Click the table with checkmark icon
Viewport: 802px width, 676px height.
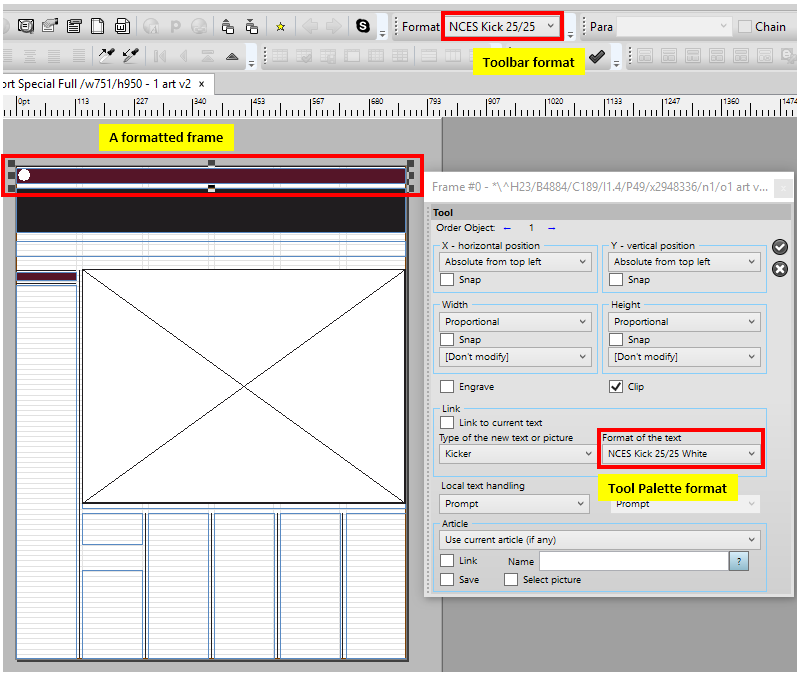(304, 56)
